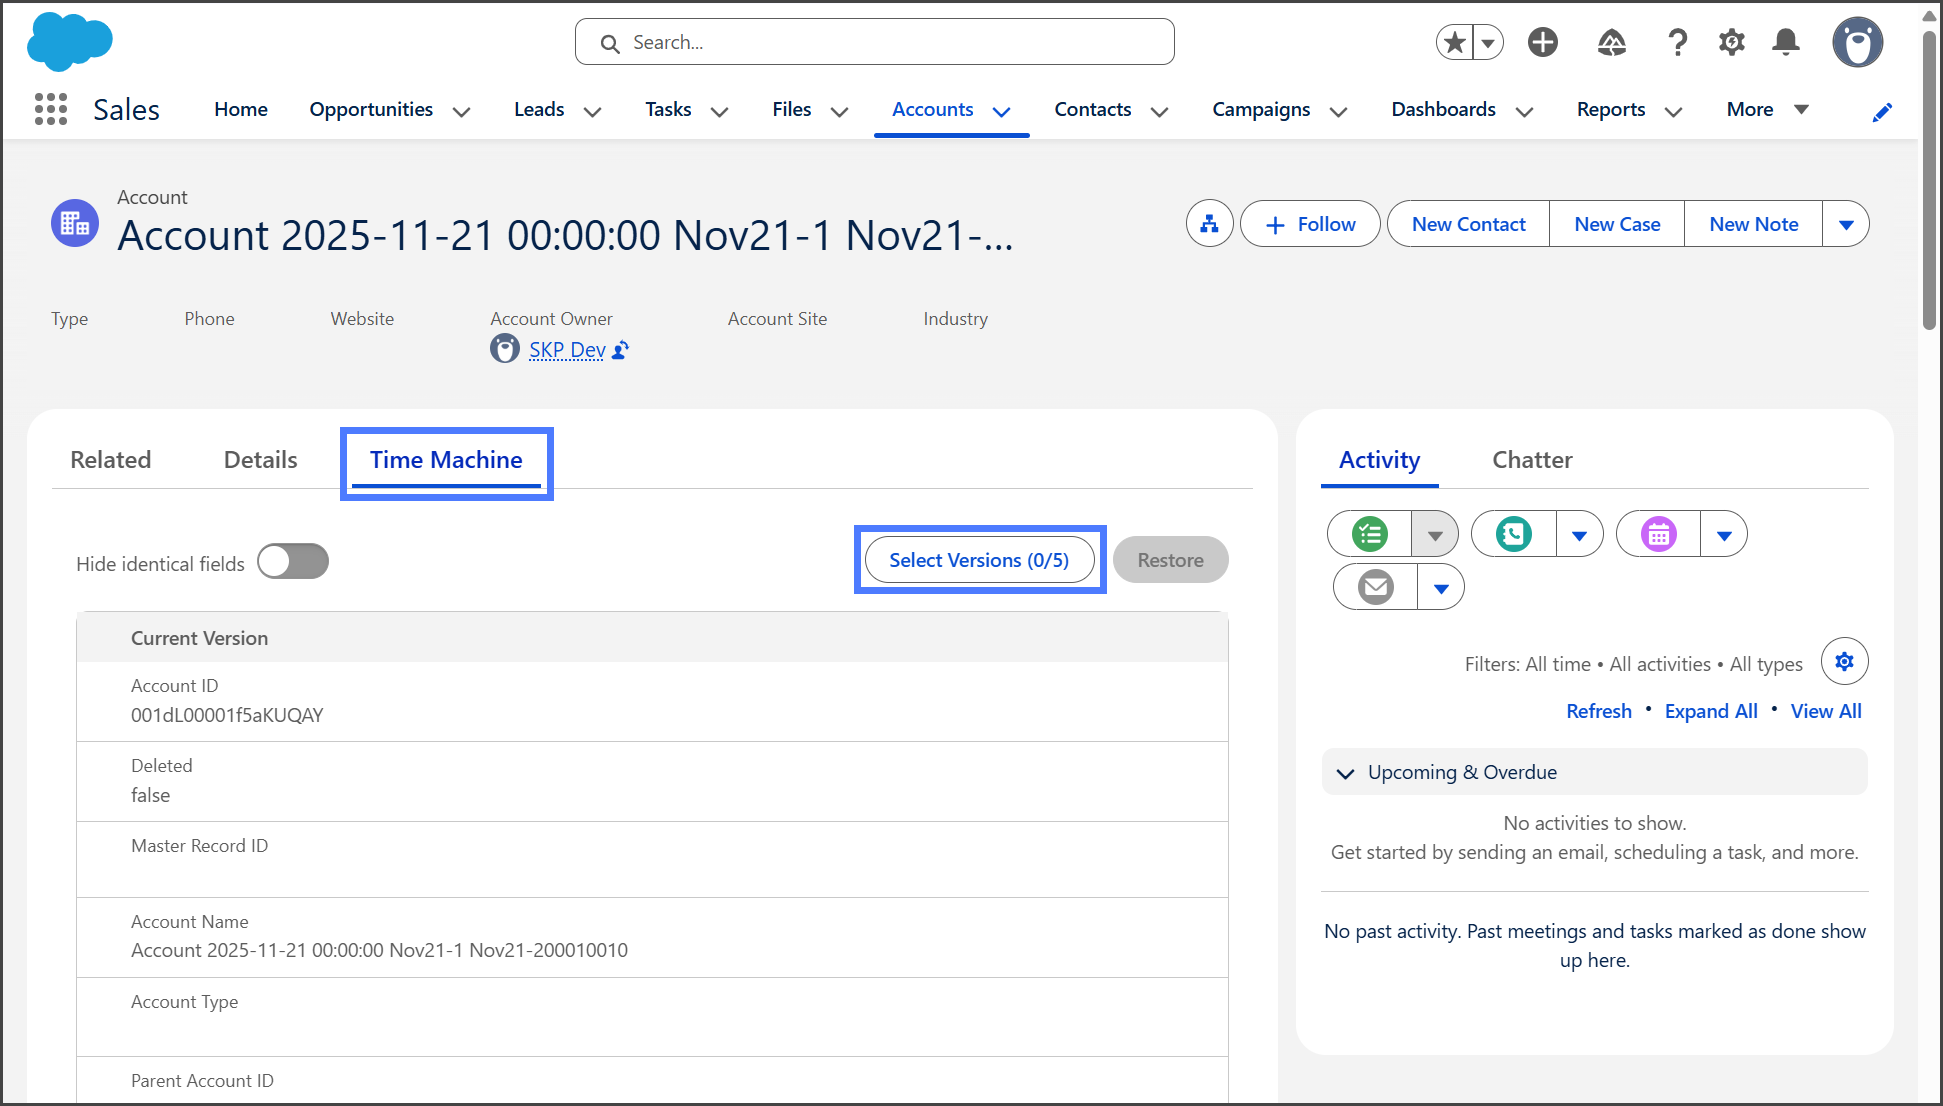View notifications bell icon
This screenshot has width=1943, height=1106.
click(1786, 42)
